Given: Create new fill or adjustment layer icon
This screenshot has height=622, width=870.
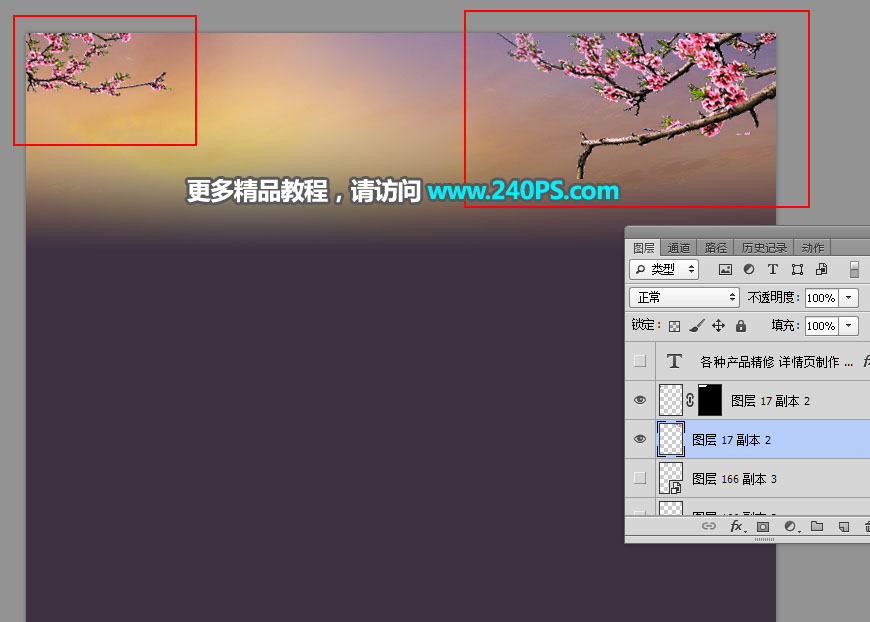Looking at the screenshot, I should pyautogui.click(x=791, y=526).
